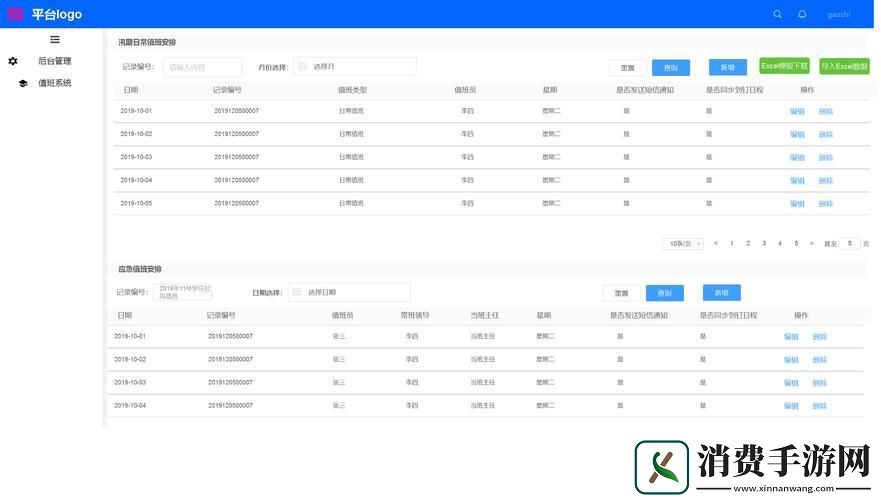The width and height of the screenshot is (881, 500).
Task: Collapse the sidebar with the hamburger icon
Action: 55,40
